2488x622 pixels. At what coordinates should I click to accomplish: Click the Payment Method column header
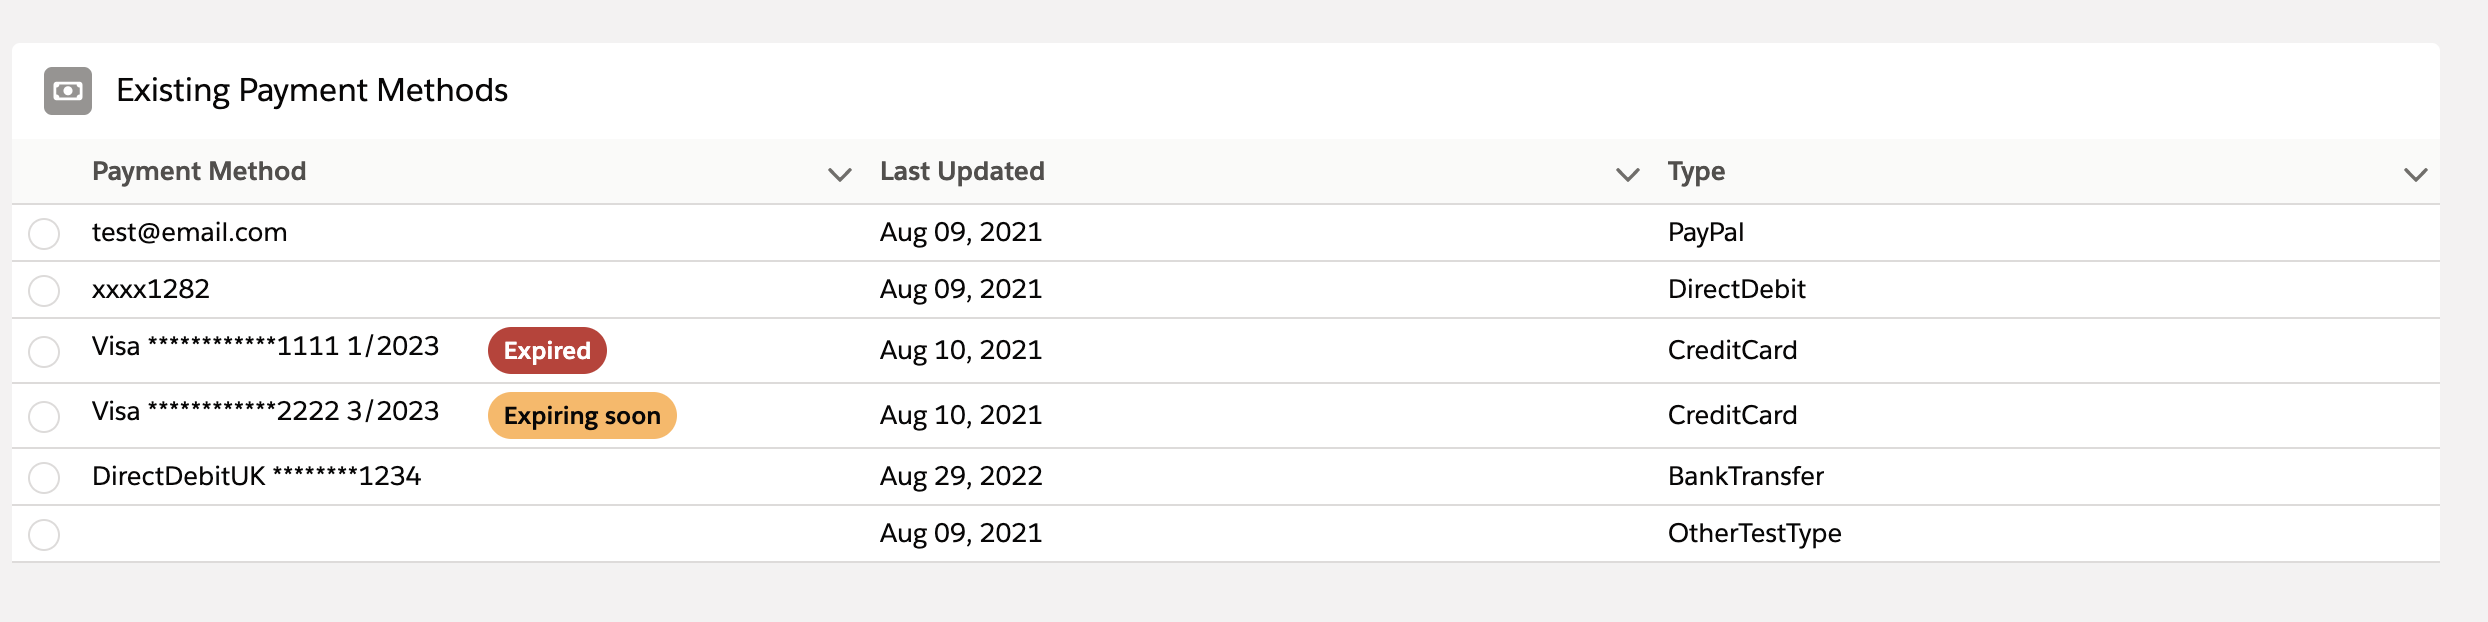pyautogui.click(x=199, y=171)
